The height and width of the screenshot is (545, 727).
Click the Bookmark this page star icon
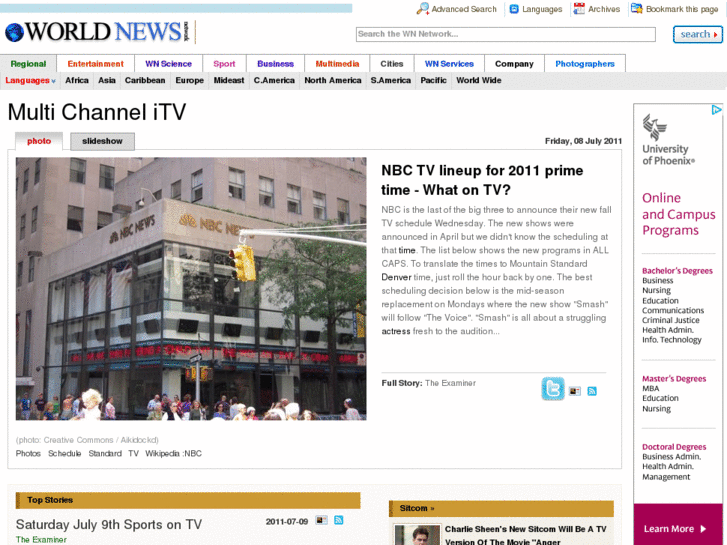637,9
